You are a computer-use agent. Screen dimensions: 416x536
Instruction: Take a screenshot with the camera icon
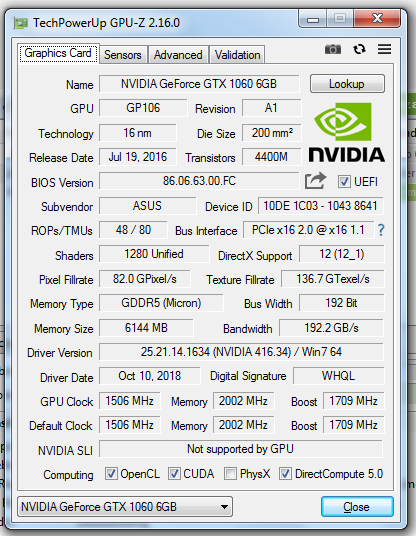coord(333,50)
